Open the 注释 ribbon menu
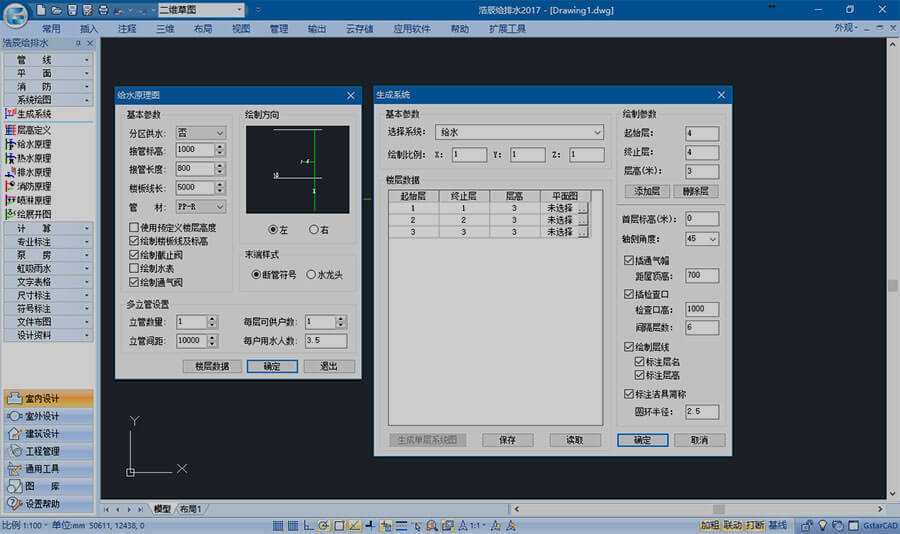The height and width of the screenshot is (534, 900). point(127,29)
